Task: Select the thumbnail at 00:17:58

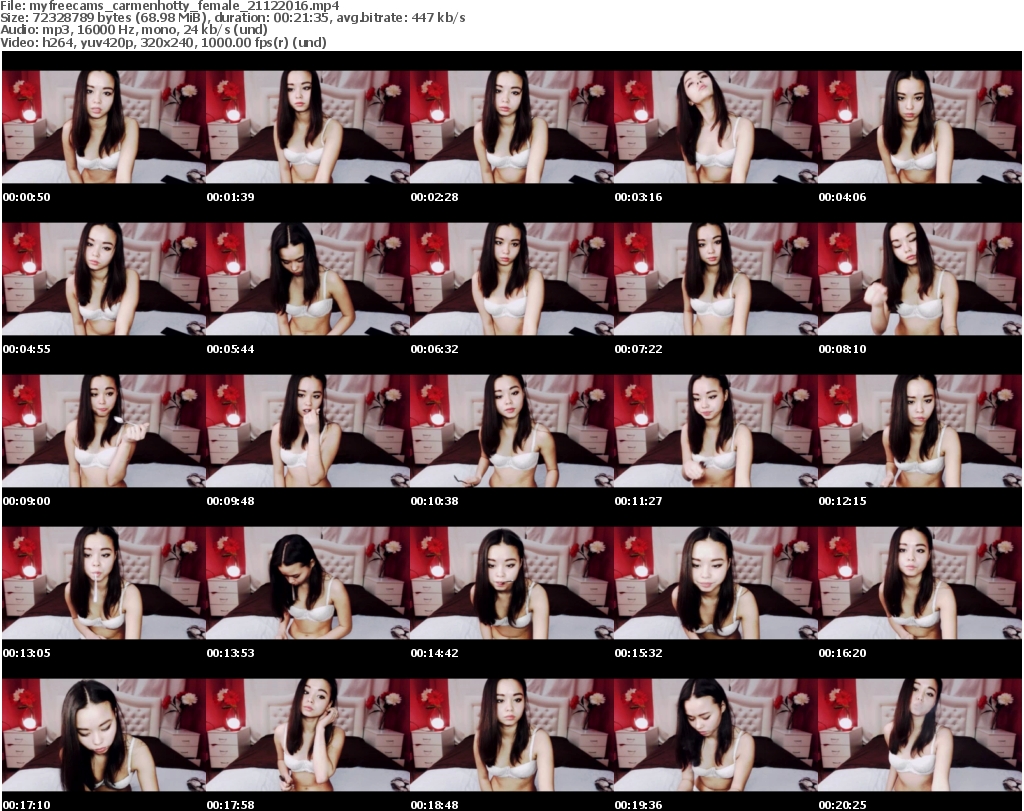Action: tap(308, 735)
